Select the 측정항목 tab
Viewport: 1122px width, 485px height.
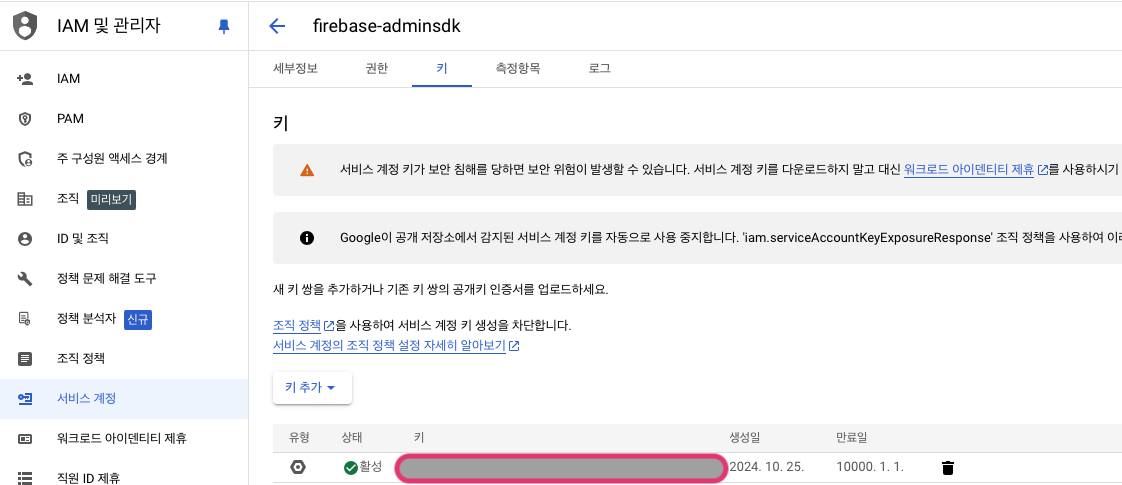point(518,69)
